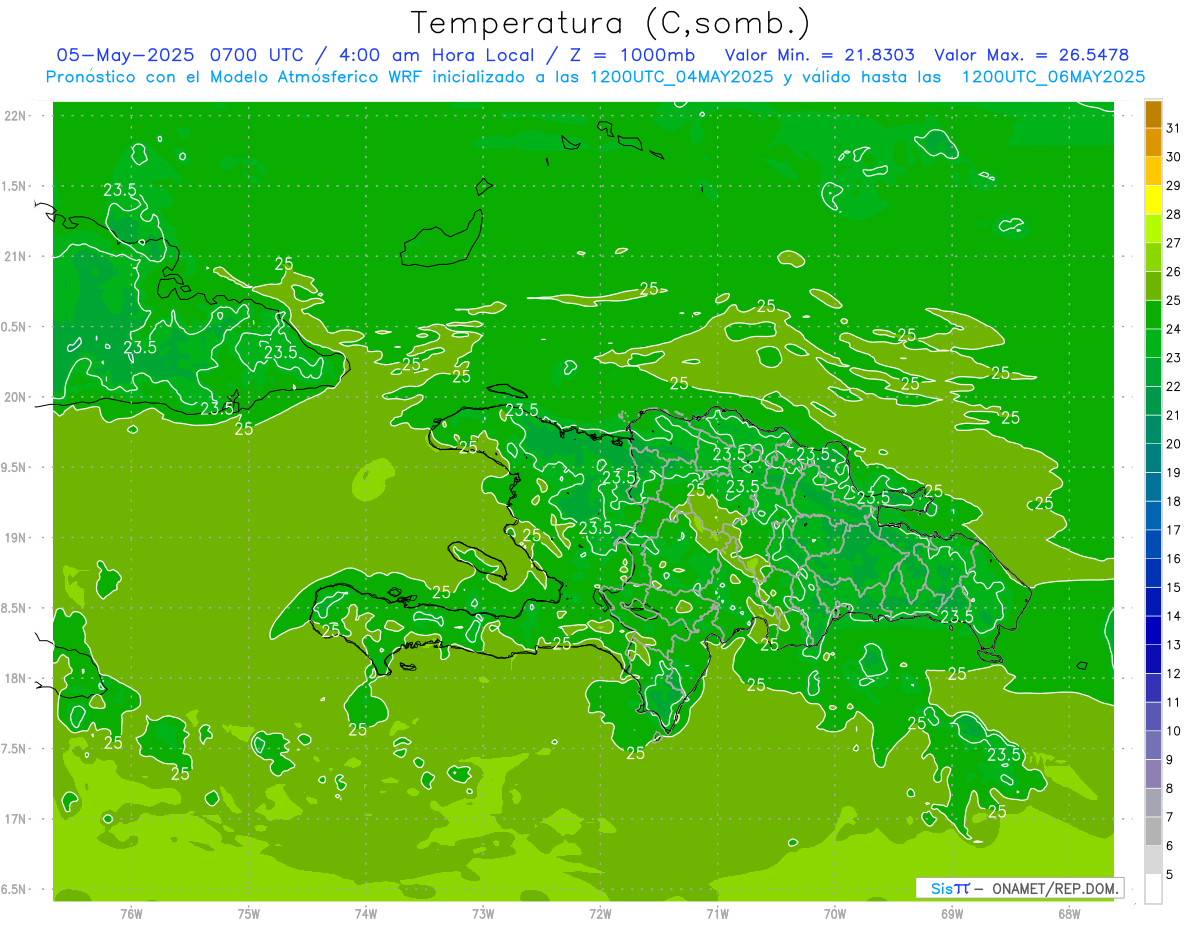Viewport: 1200px width, 927px height.
Task: Click the white swatch below 5
Action: pyautogui.click(x=1153, y=889)
